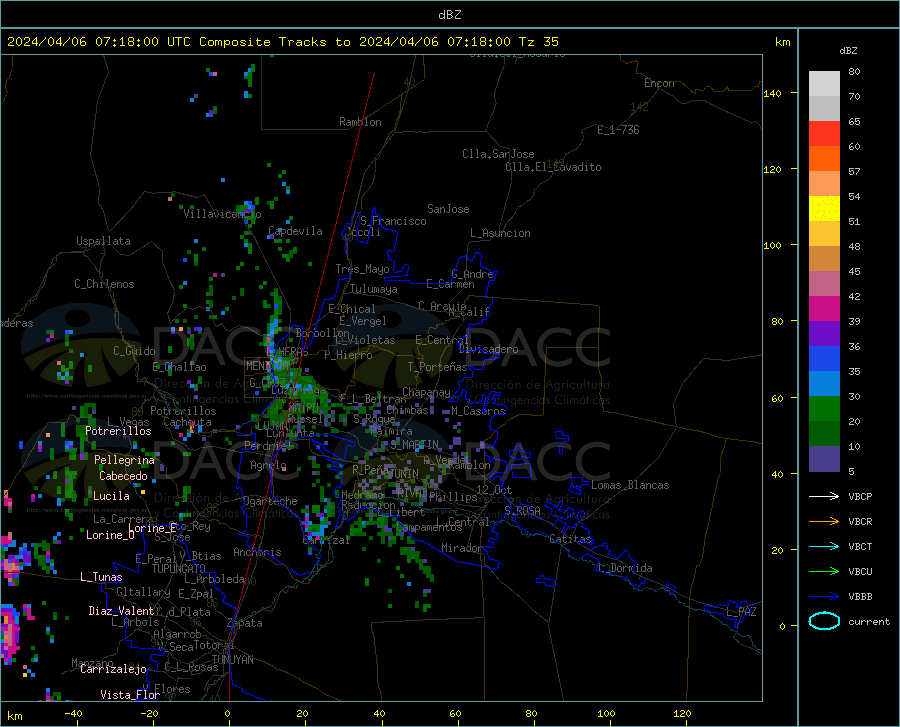Click the Clla.SanJose map label

click(498, 154)
